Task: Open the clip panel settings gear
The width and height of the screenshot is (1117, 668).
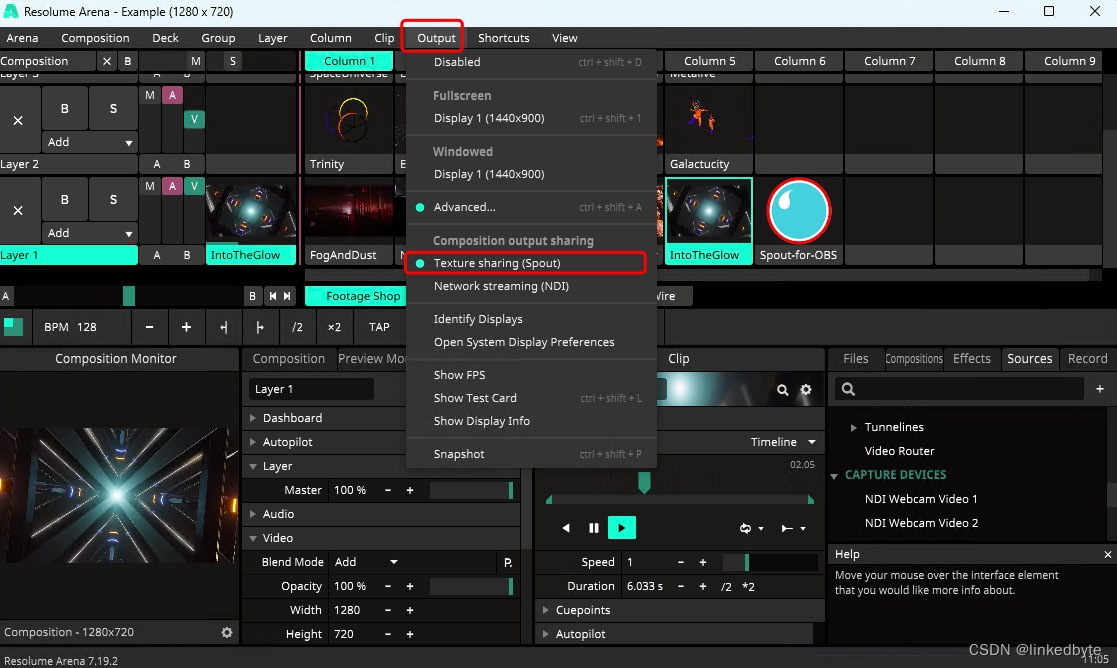Action: coord(806,390)
